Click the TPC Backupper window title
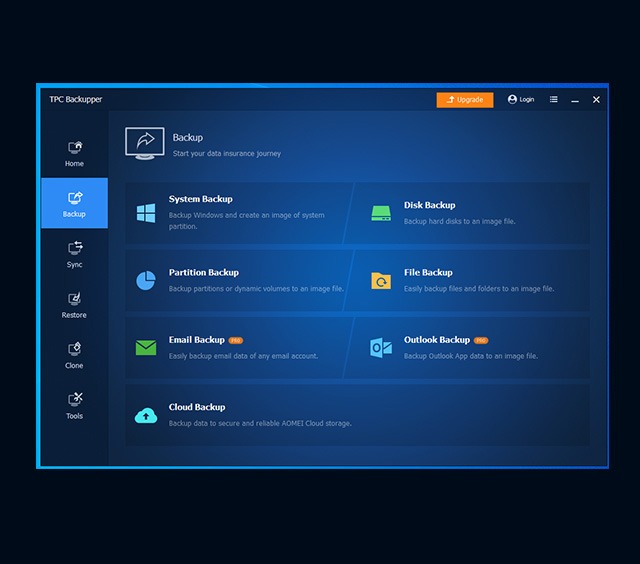The image size is (640, 564). (x=76, y=100)
